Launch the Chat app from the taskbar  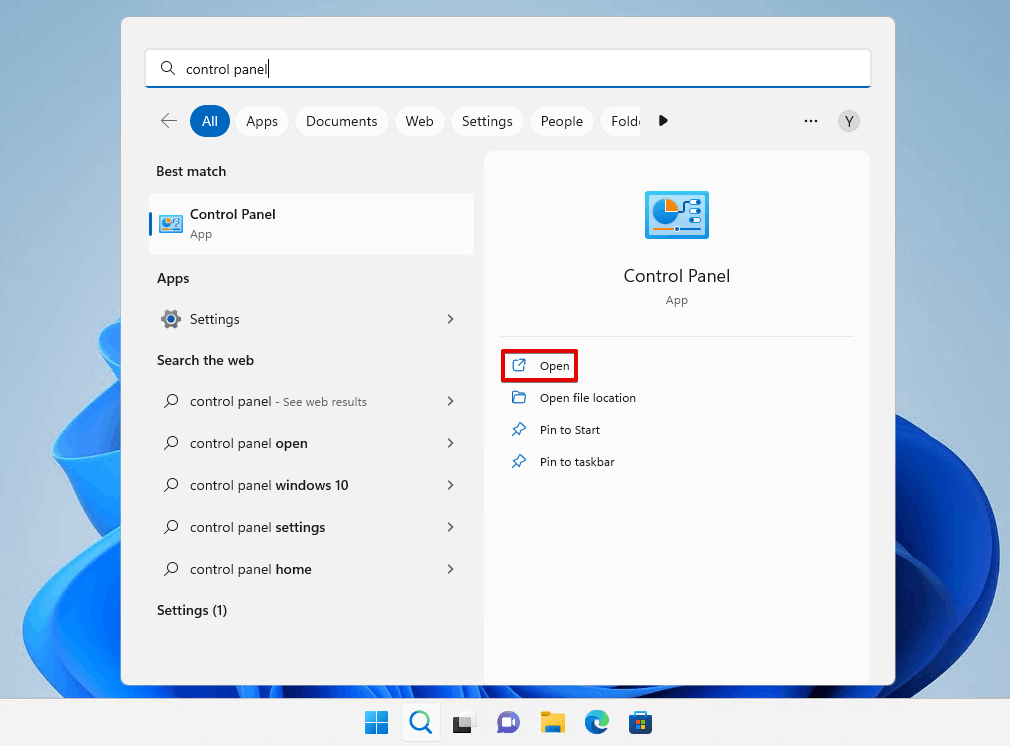508,722
